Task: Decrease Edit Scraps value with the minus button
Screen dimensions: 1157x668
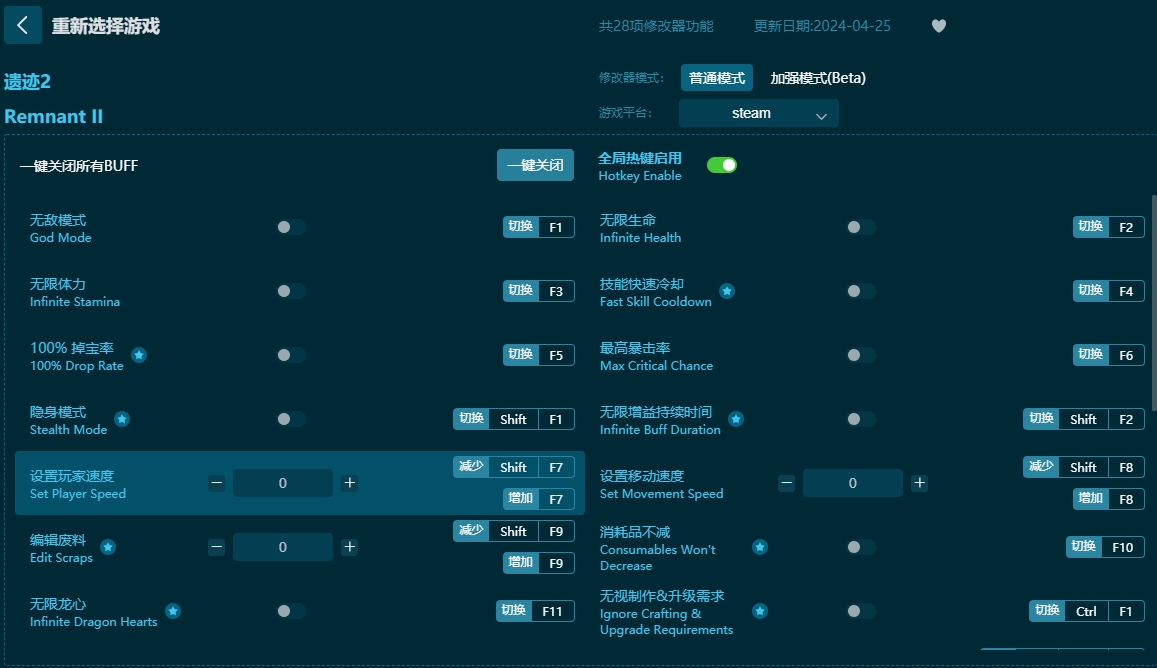Action: (x=216, y=547)
